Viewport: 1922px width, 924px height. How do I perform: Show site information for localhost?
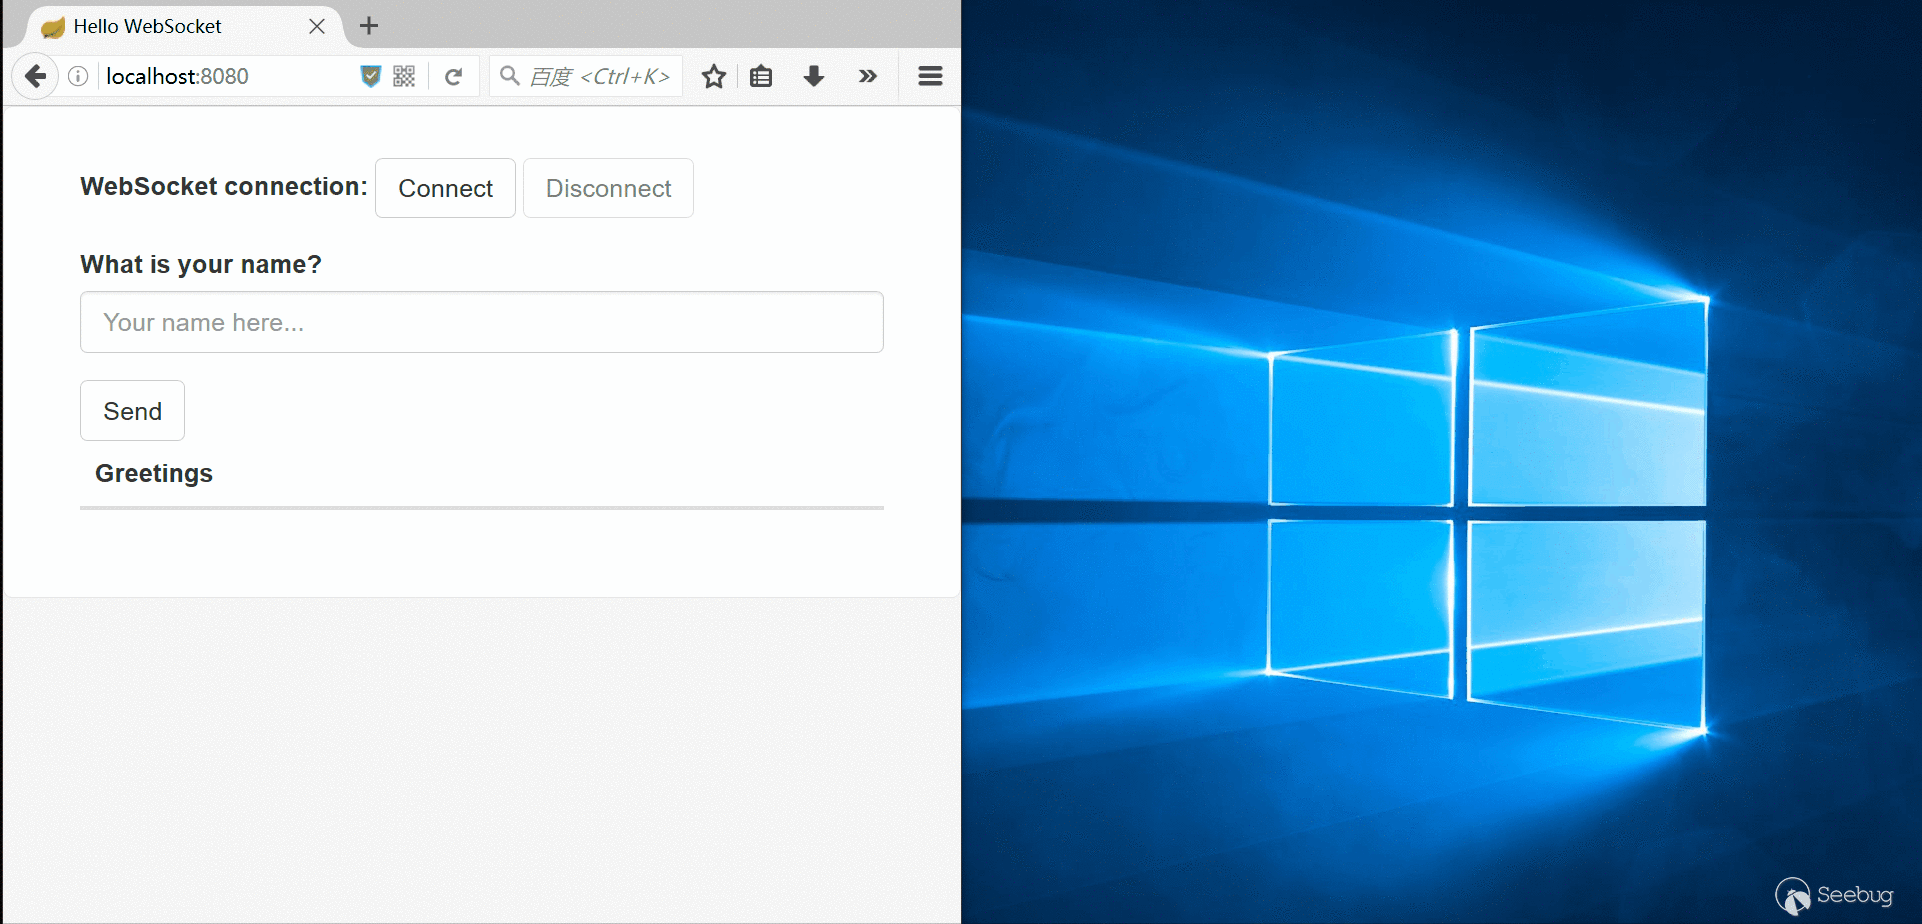click(78, 77)
